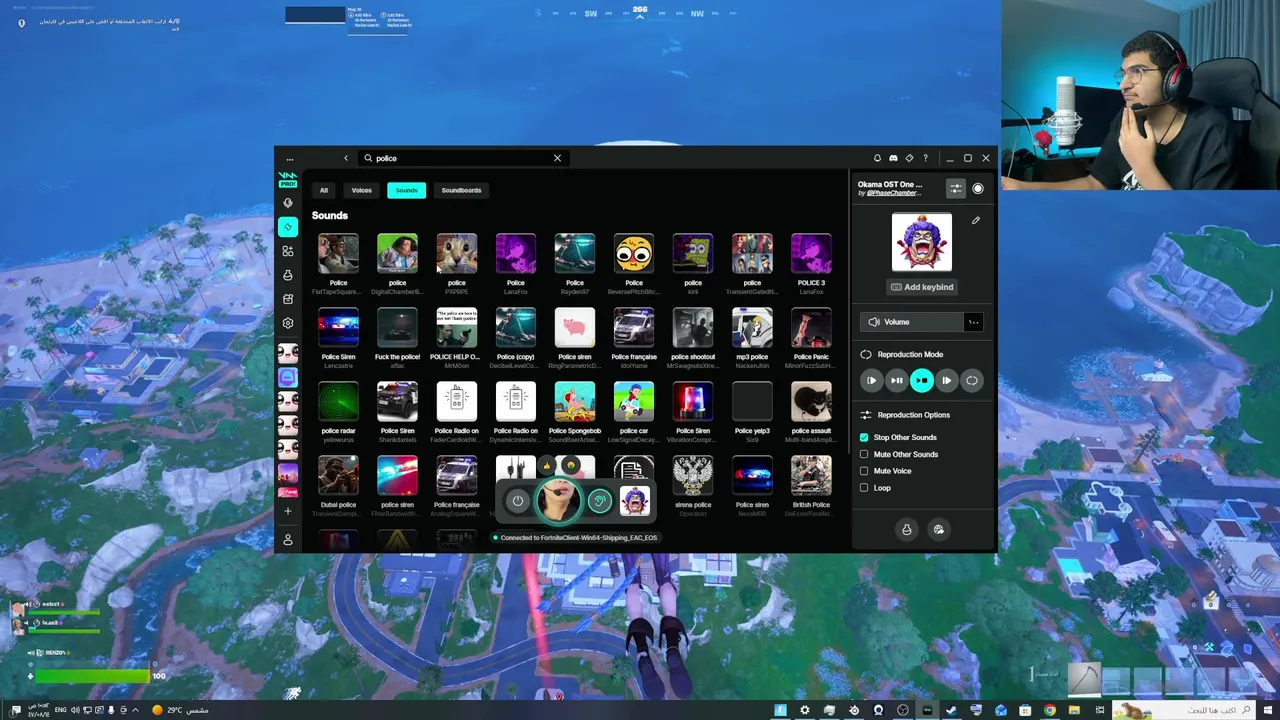Open help question mark icon
Image resolution: width=1280 pixels, height=720 pixels.
(x=925, y=158)
